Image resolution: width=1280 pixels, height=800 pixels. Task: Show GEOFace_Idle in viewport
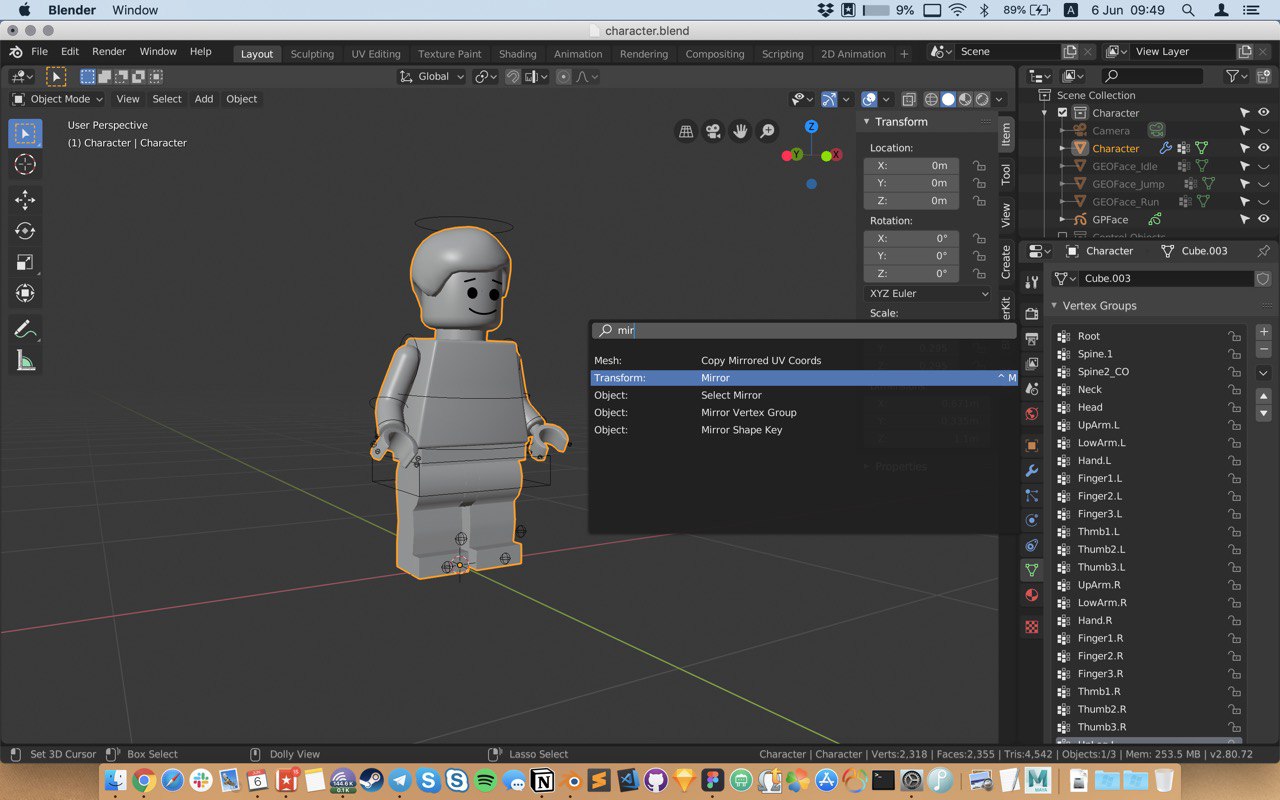coord(1264,166)
